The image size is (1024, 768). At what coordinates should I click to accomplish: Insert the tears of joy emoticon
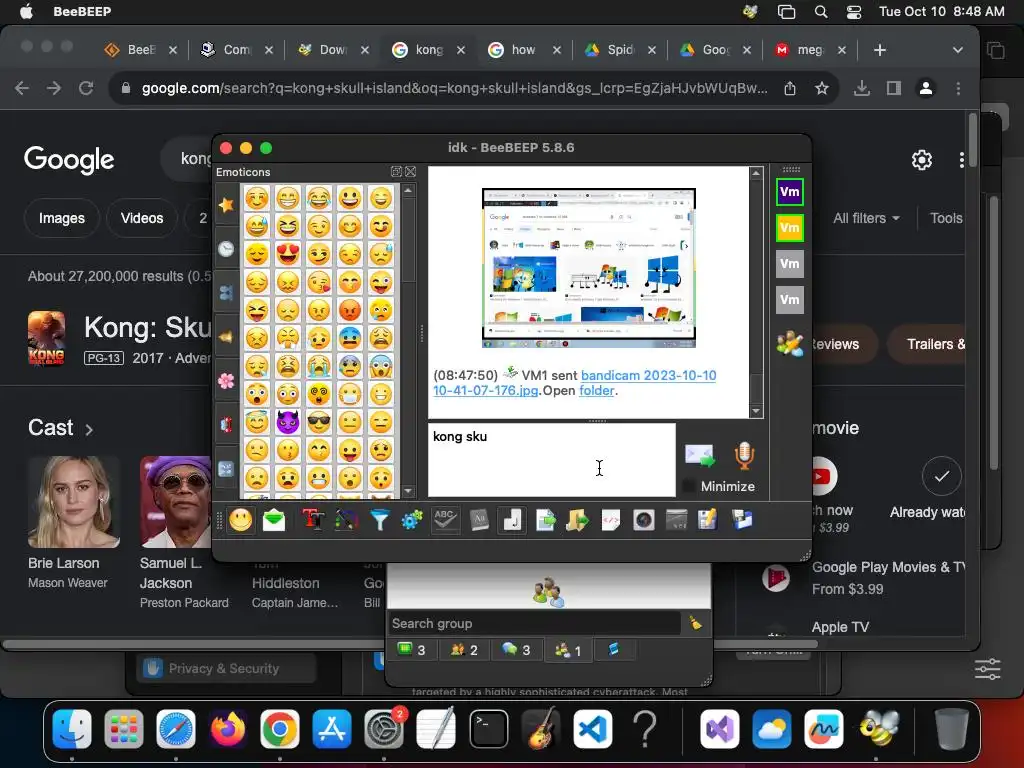point(319,197)
